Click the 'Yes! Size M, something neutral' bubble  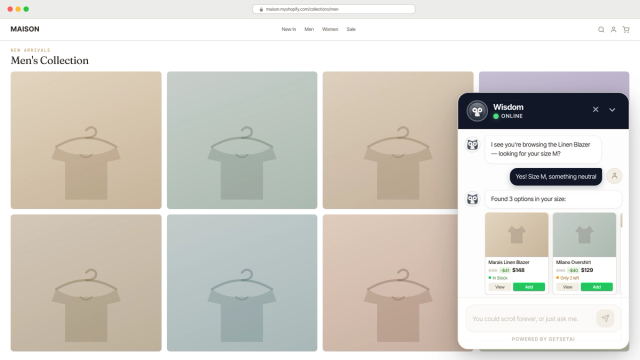[556, 176]
